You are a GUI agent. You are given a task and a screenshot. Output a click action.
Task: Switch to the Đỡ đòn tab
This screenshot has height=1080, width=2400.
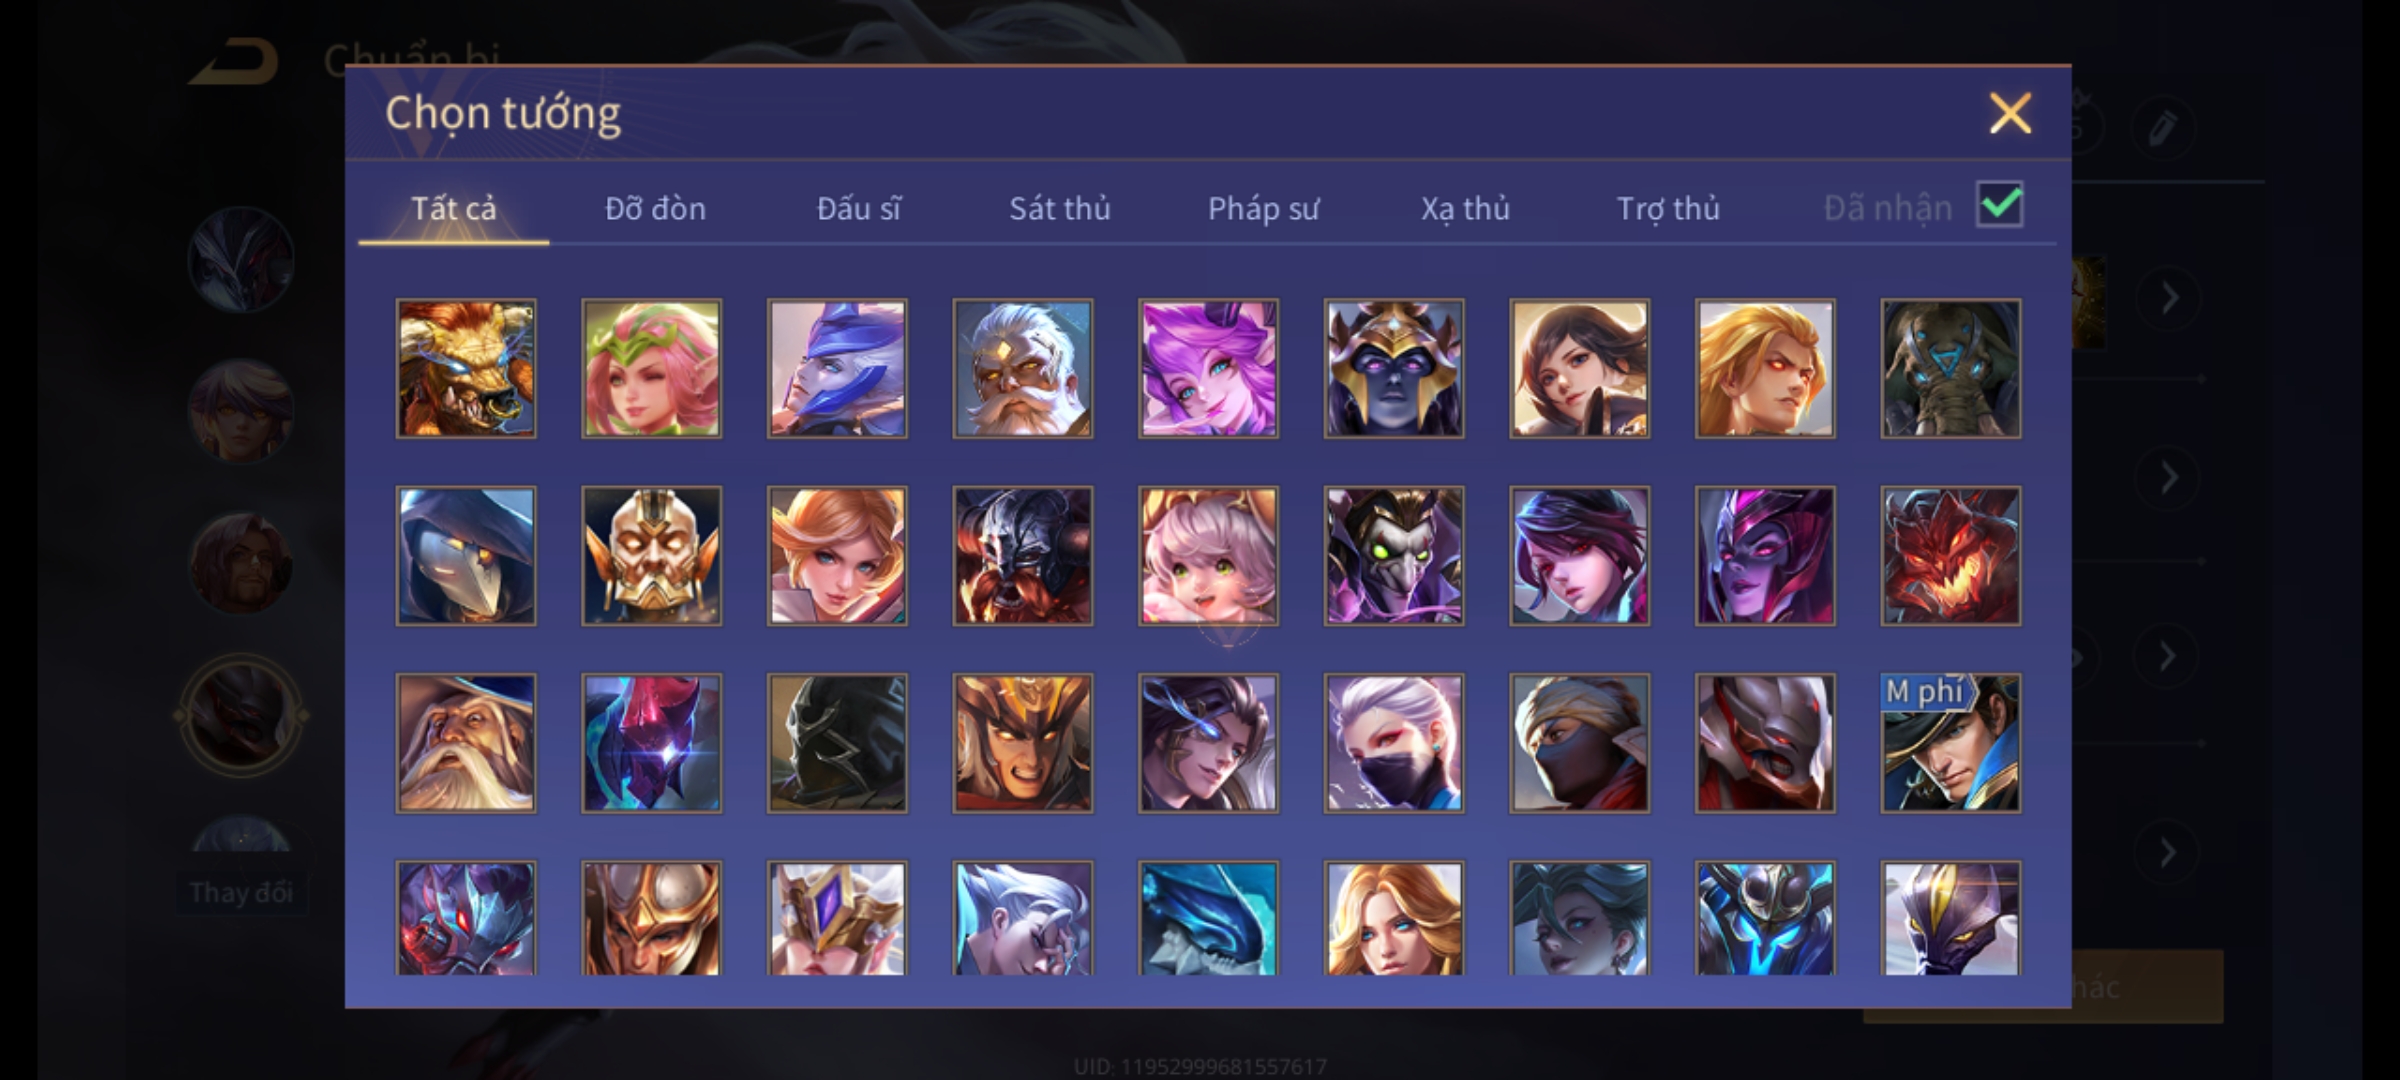655,208
